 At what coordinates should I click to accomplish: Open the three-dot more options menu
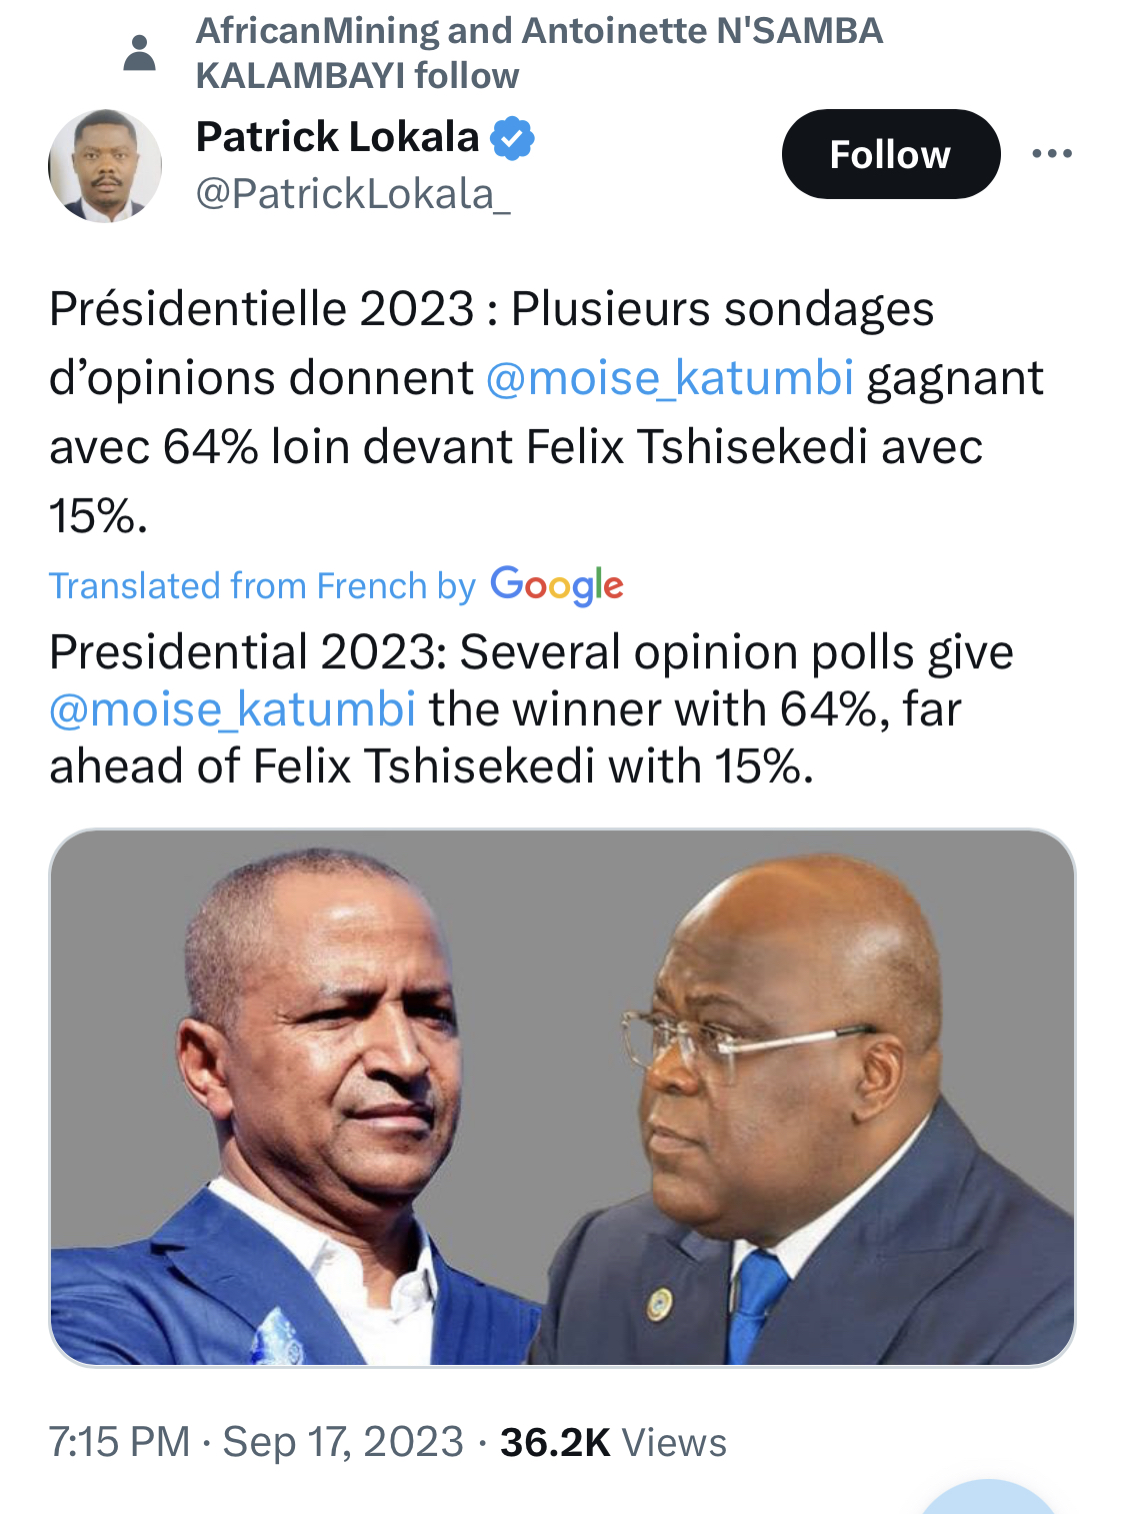click(x=1052, y=154)
